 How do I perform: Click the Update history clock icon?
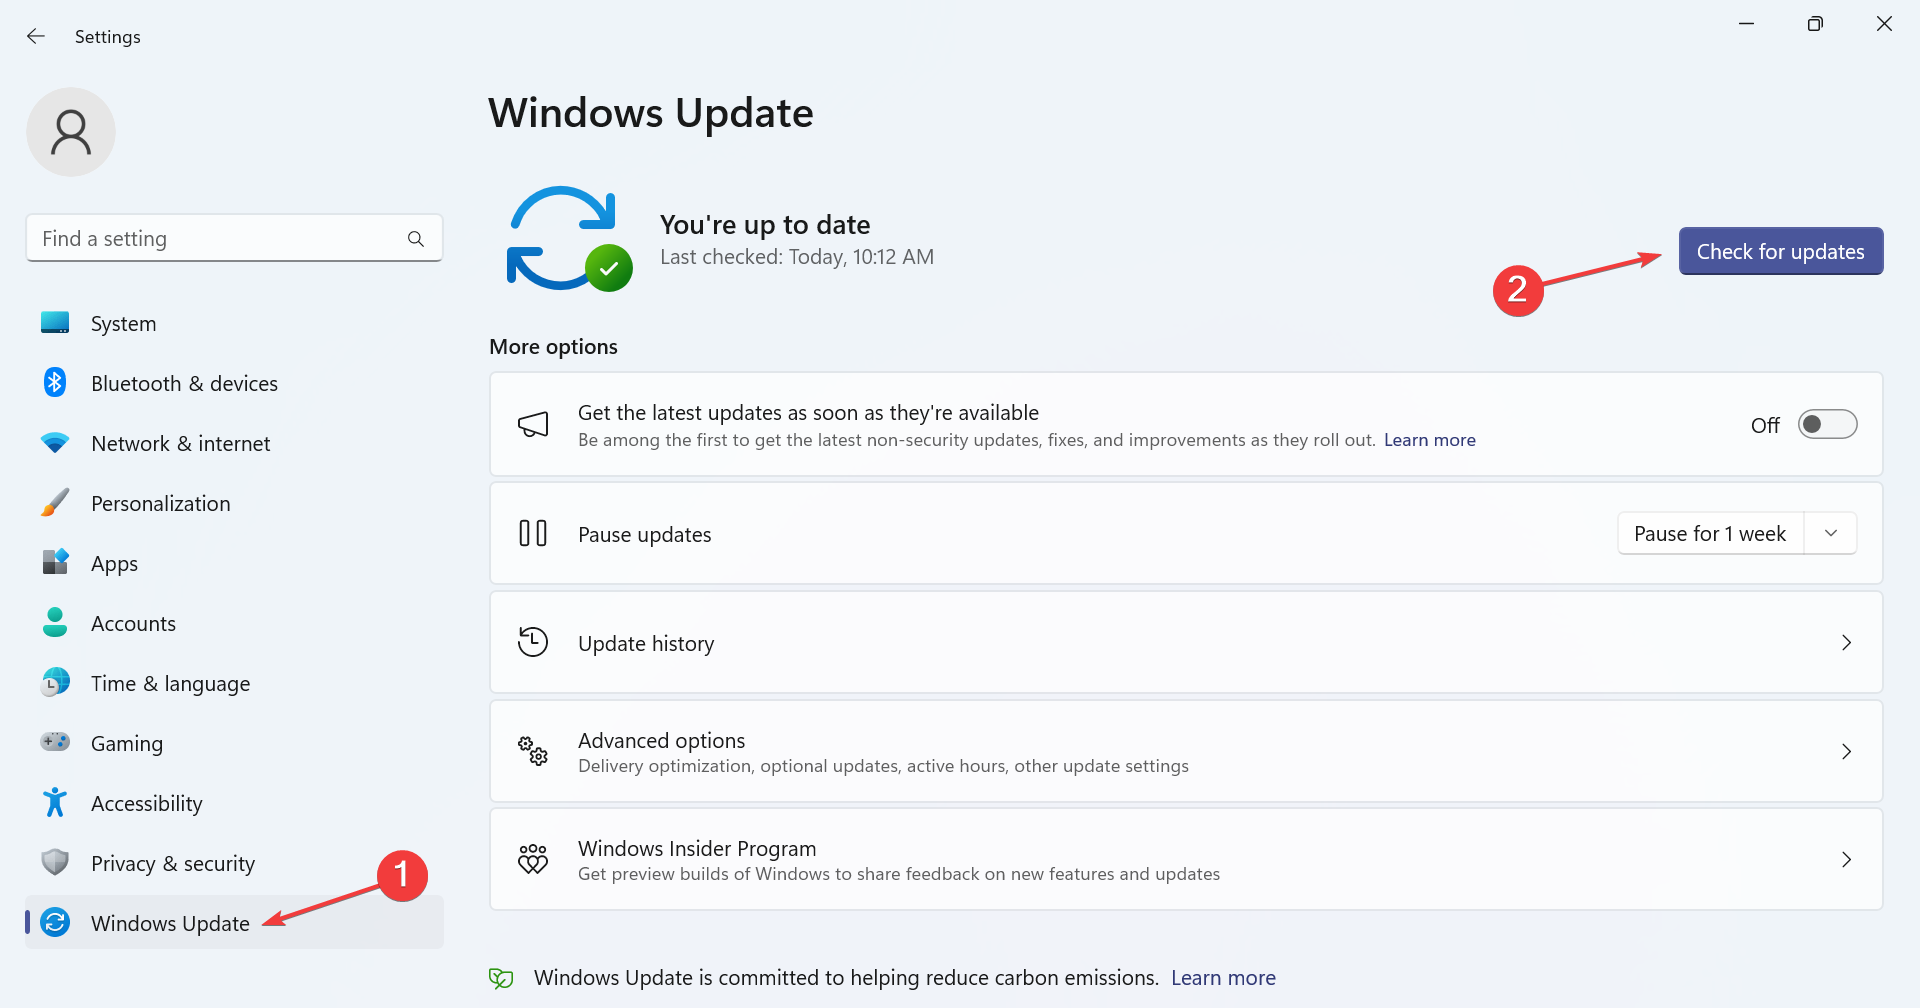533,642
